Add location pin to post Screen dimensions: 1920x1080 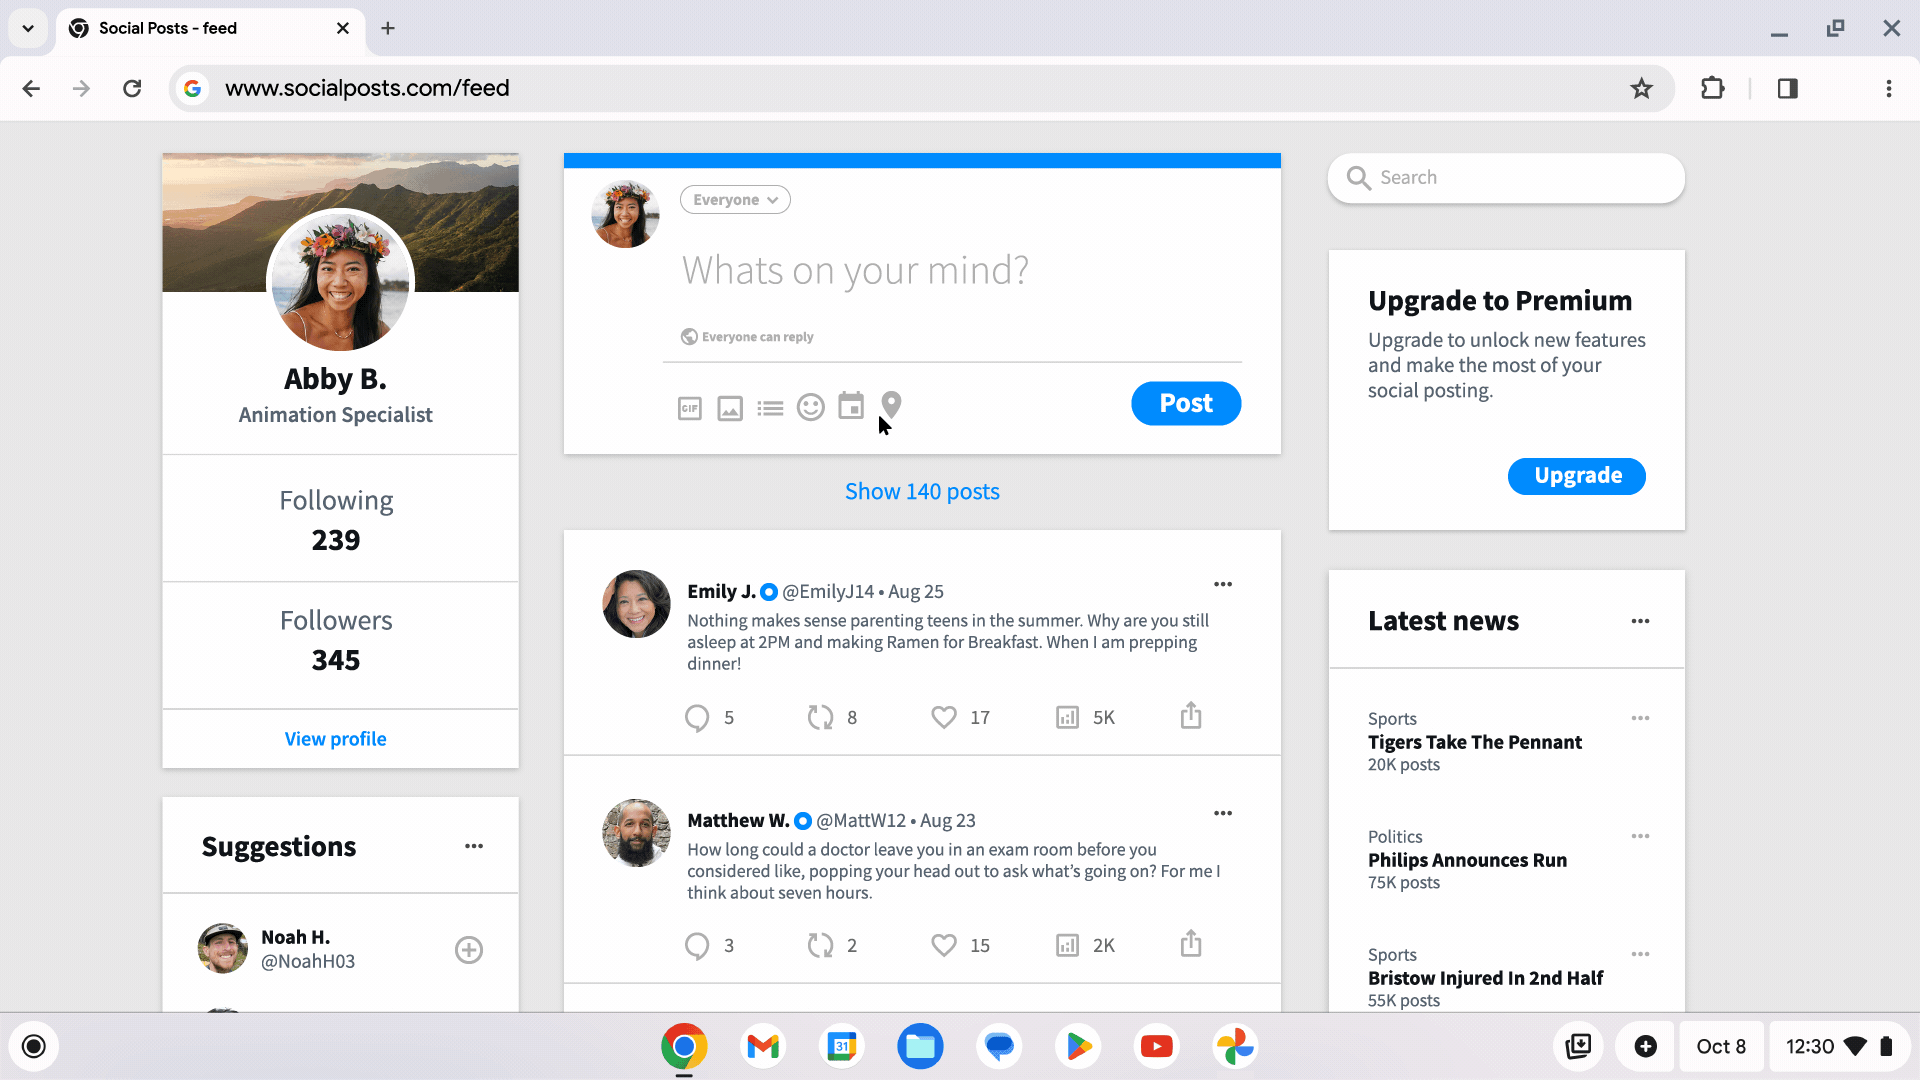tap(891, 404)
